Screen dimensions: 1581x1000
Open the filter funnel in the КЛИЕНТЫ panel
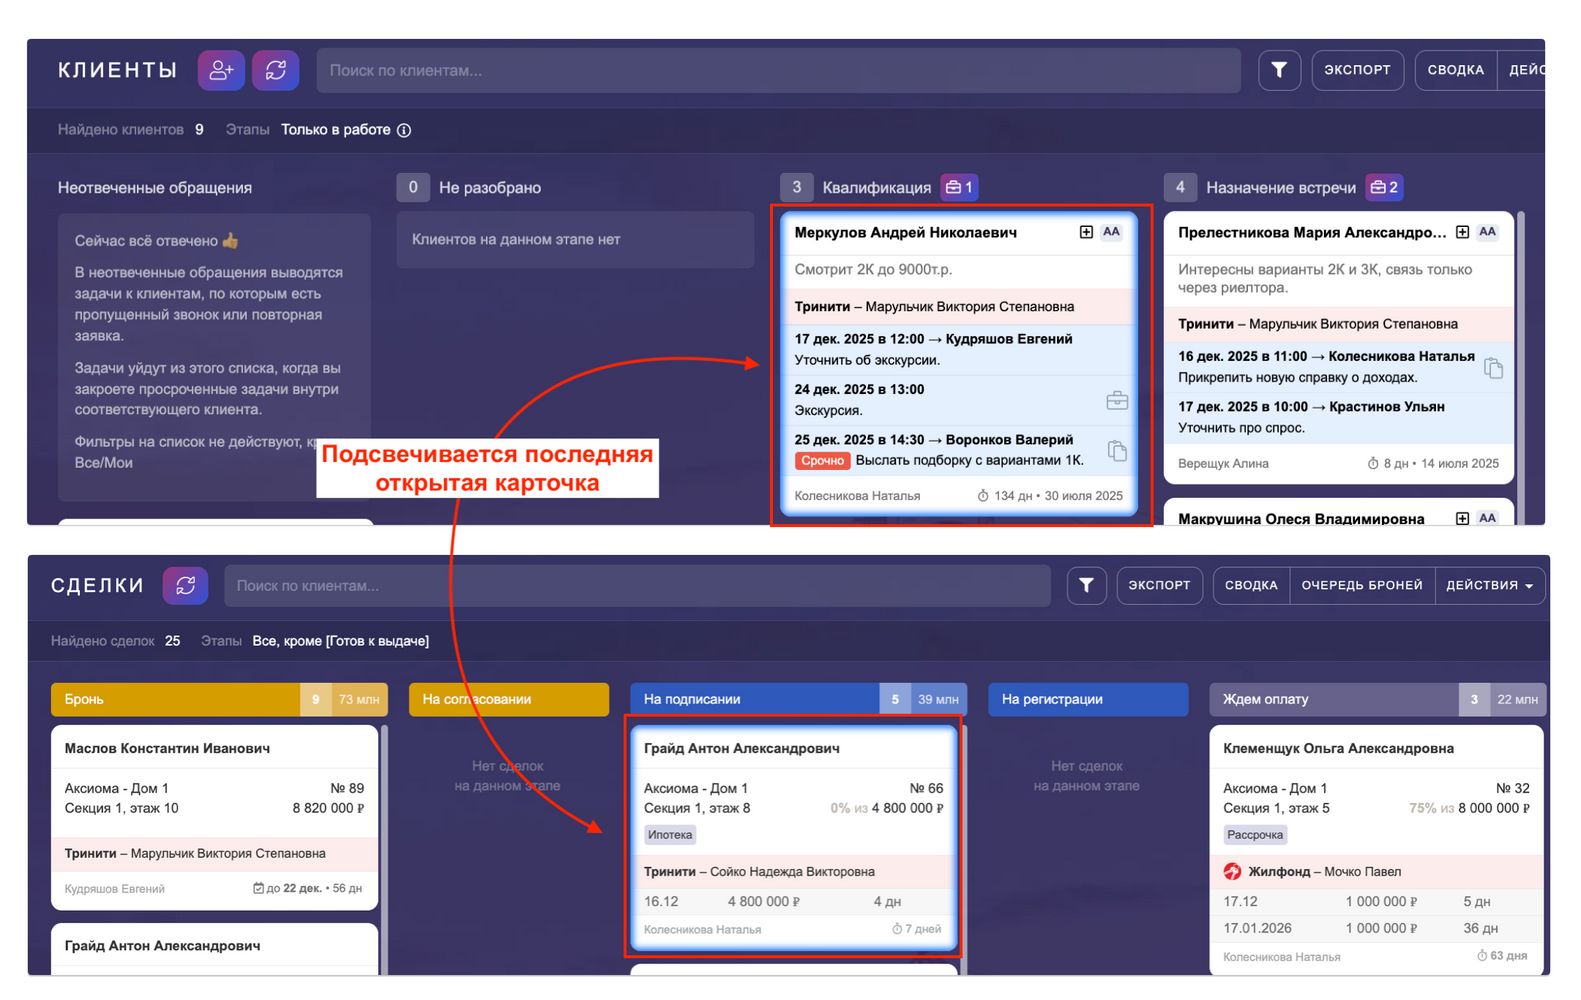[1279, 70]
